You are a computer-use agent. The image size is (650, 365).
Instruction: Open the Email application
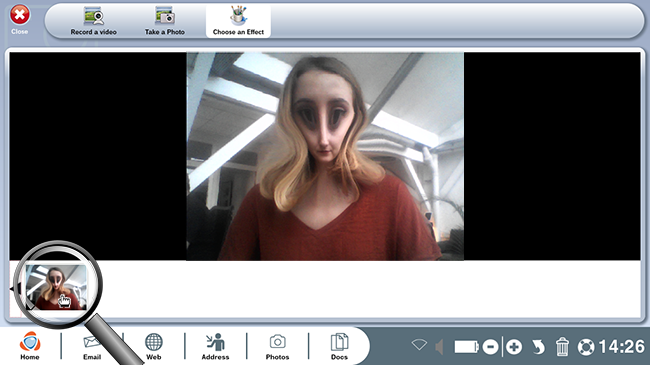click(92, 346)
